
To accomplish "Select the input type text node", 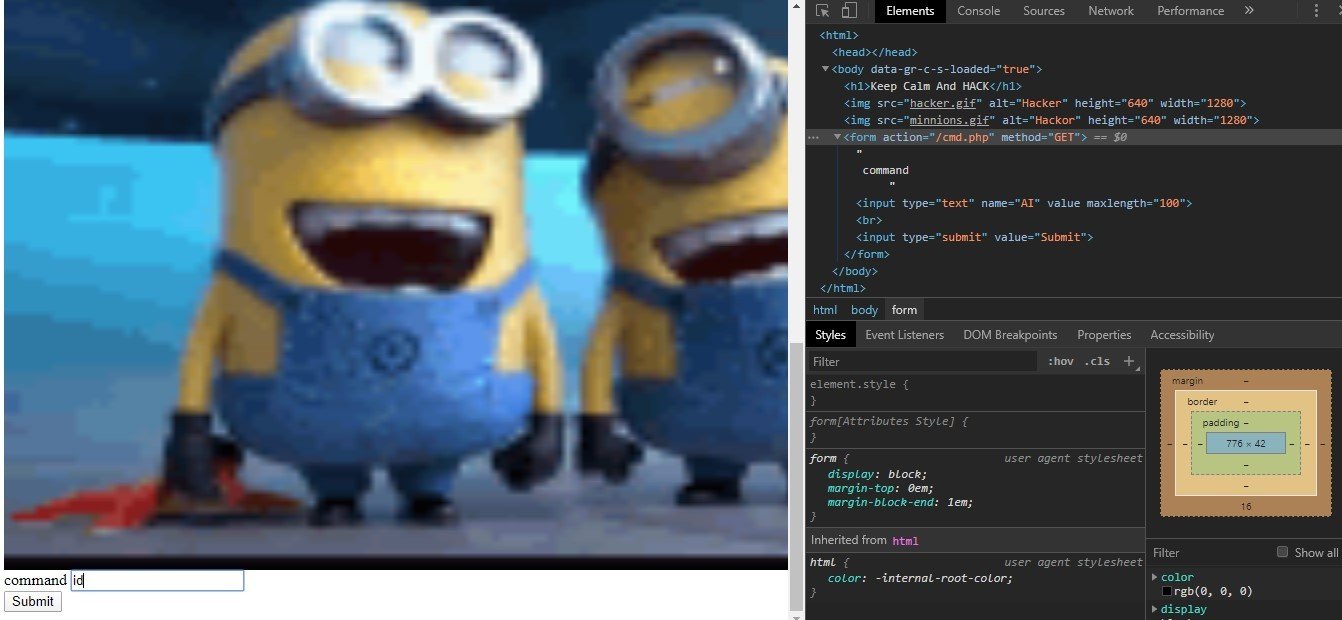I will [x=1024, y=203].
